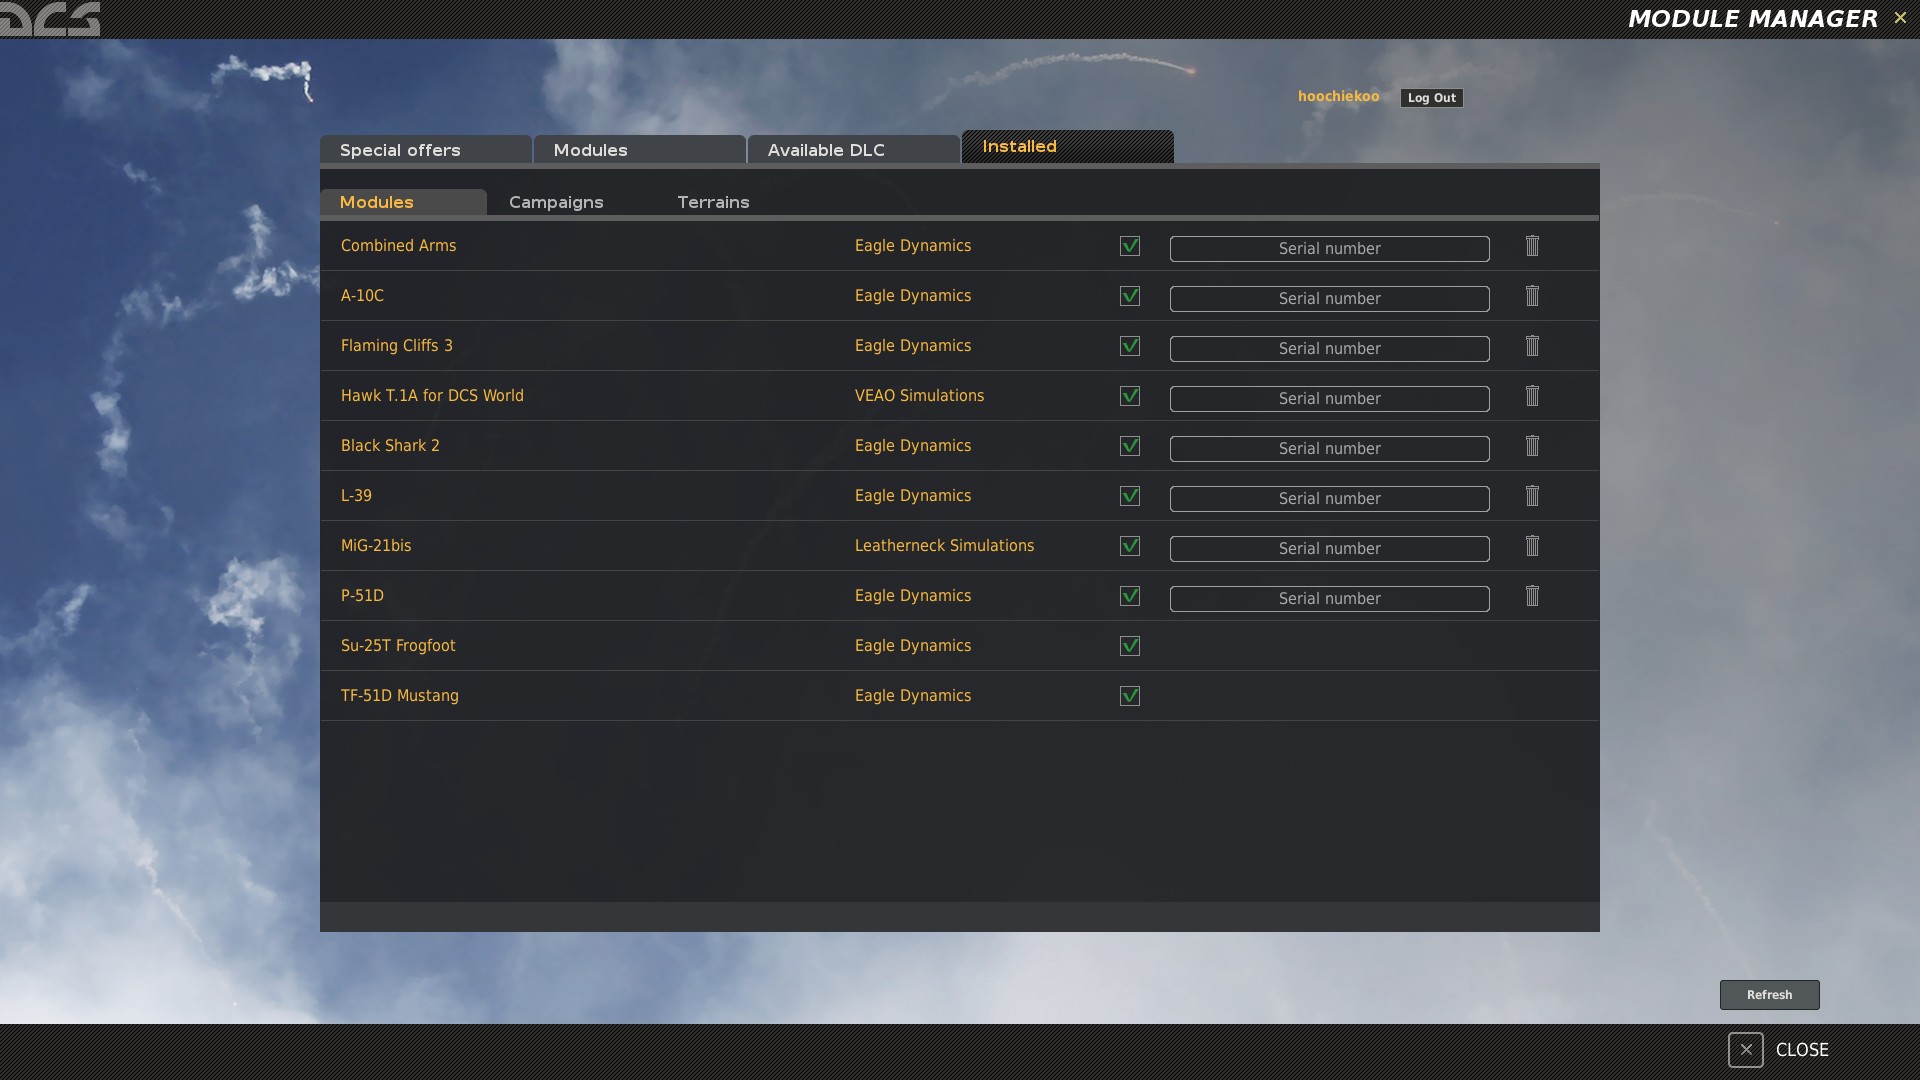
Task: Click the L-39 trash icon
Action: point(1532,496)
